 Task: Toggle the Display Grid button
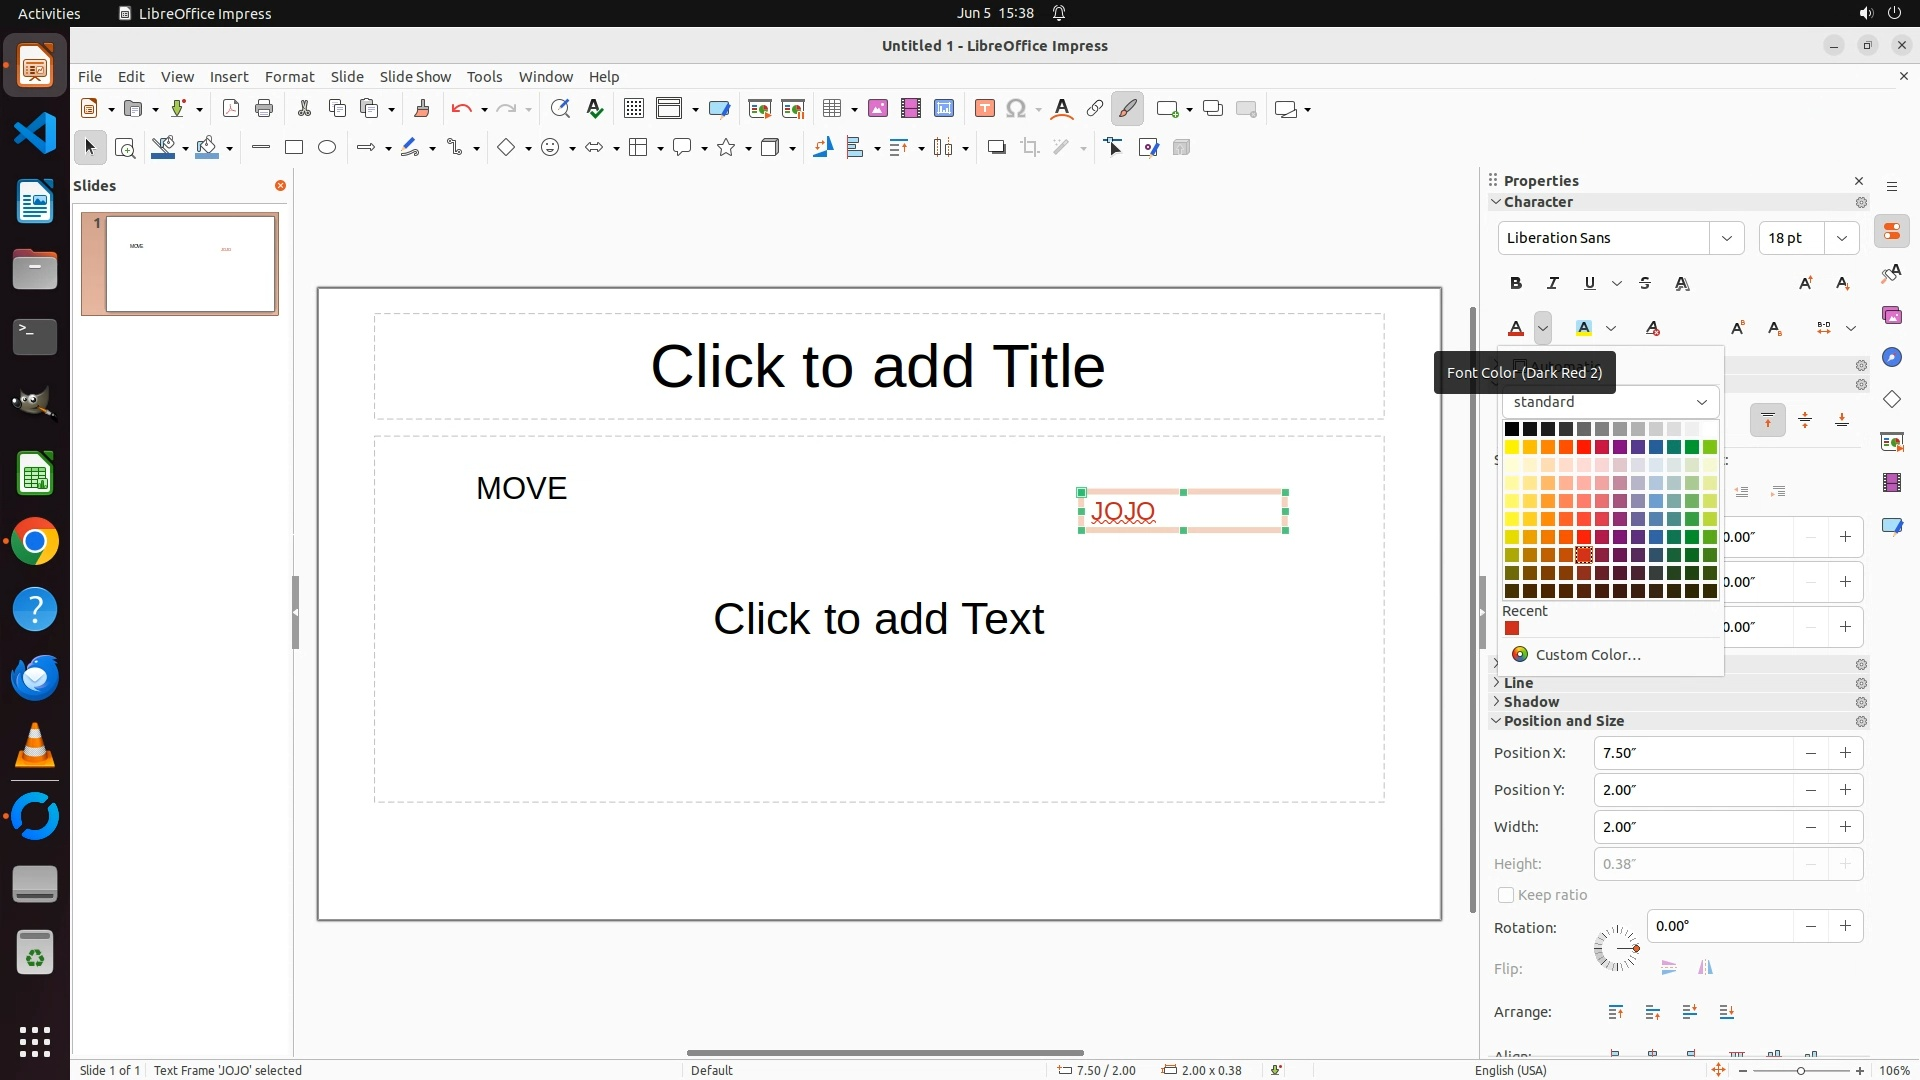(633, 109)
